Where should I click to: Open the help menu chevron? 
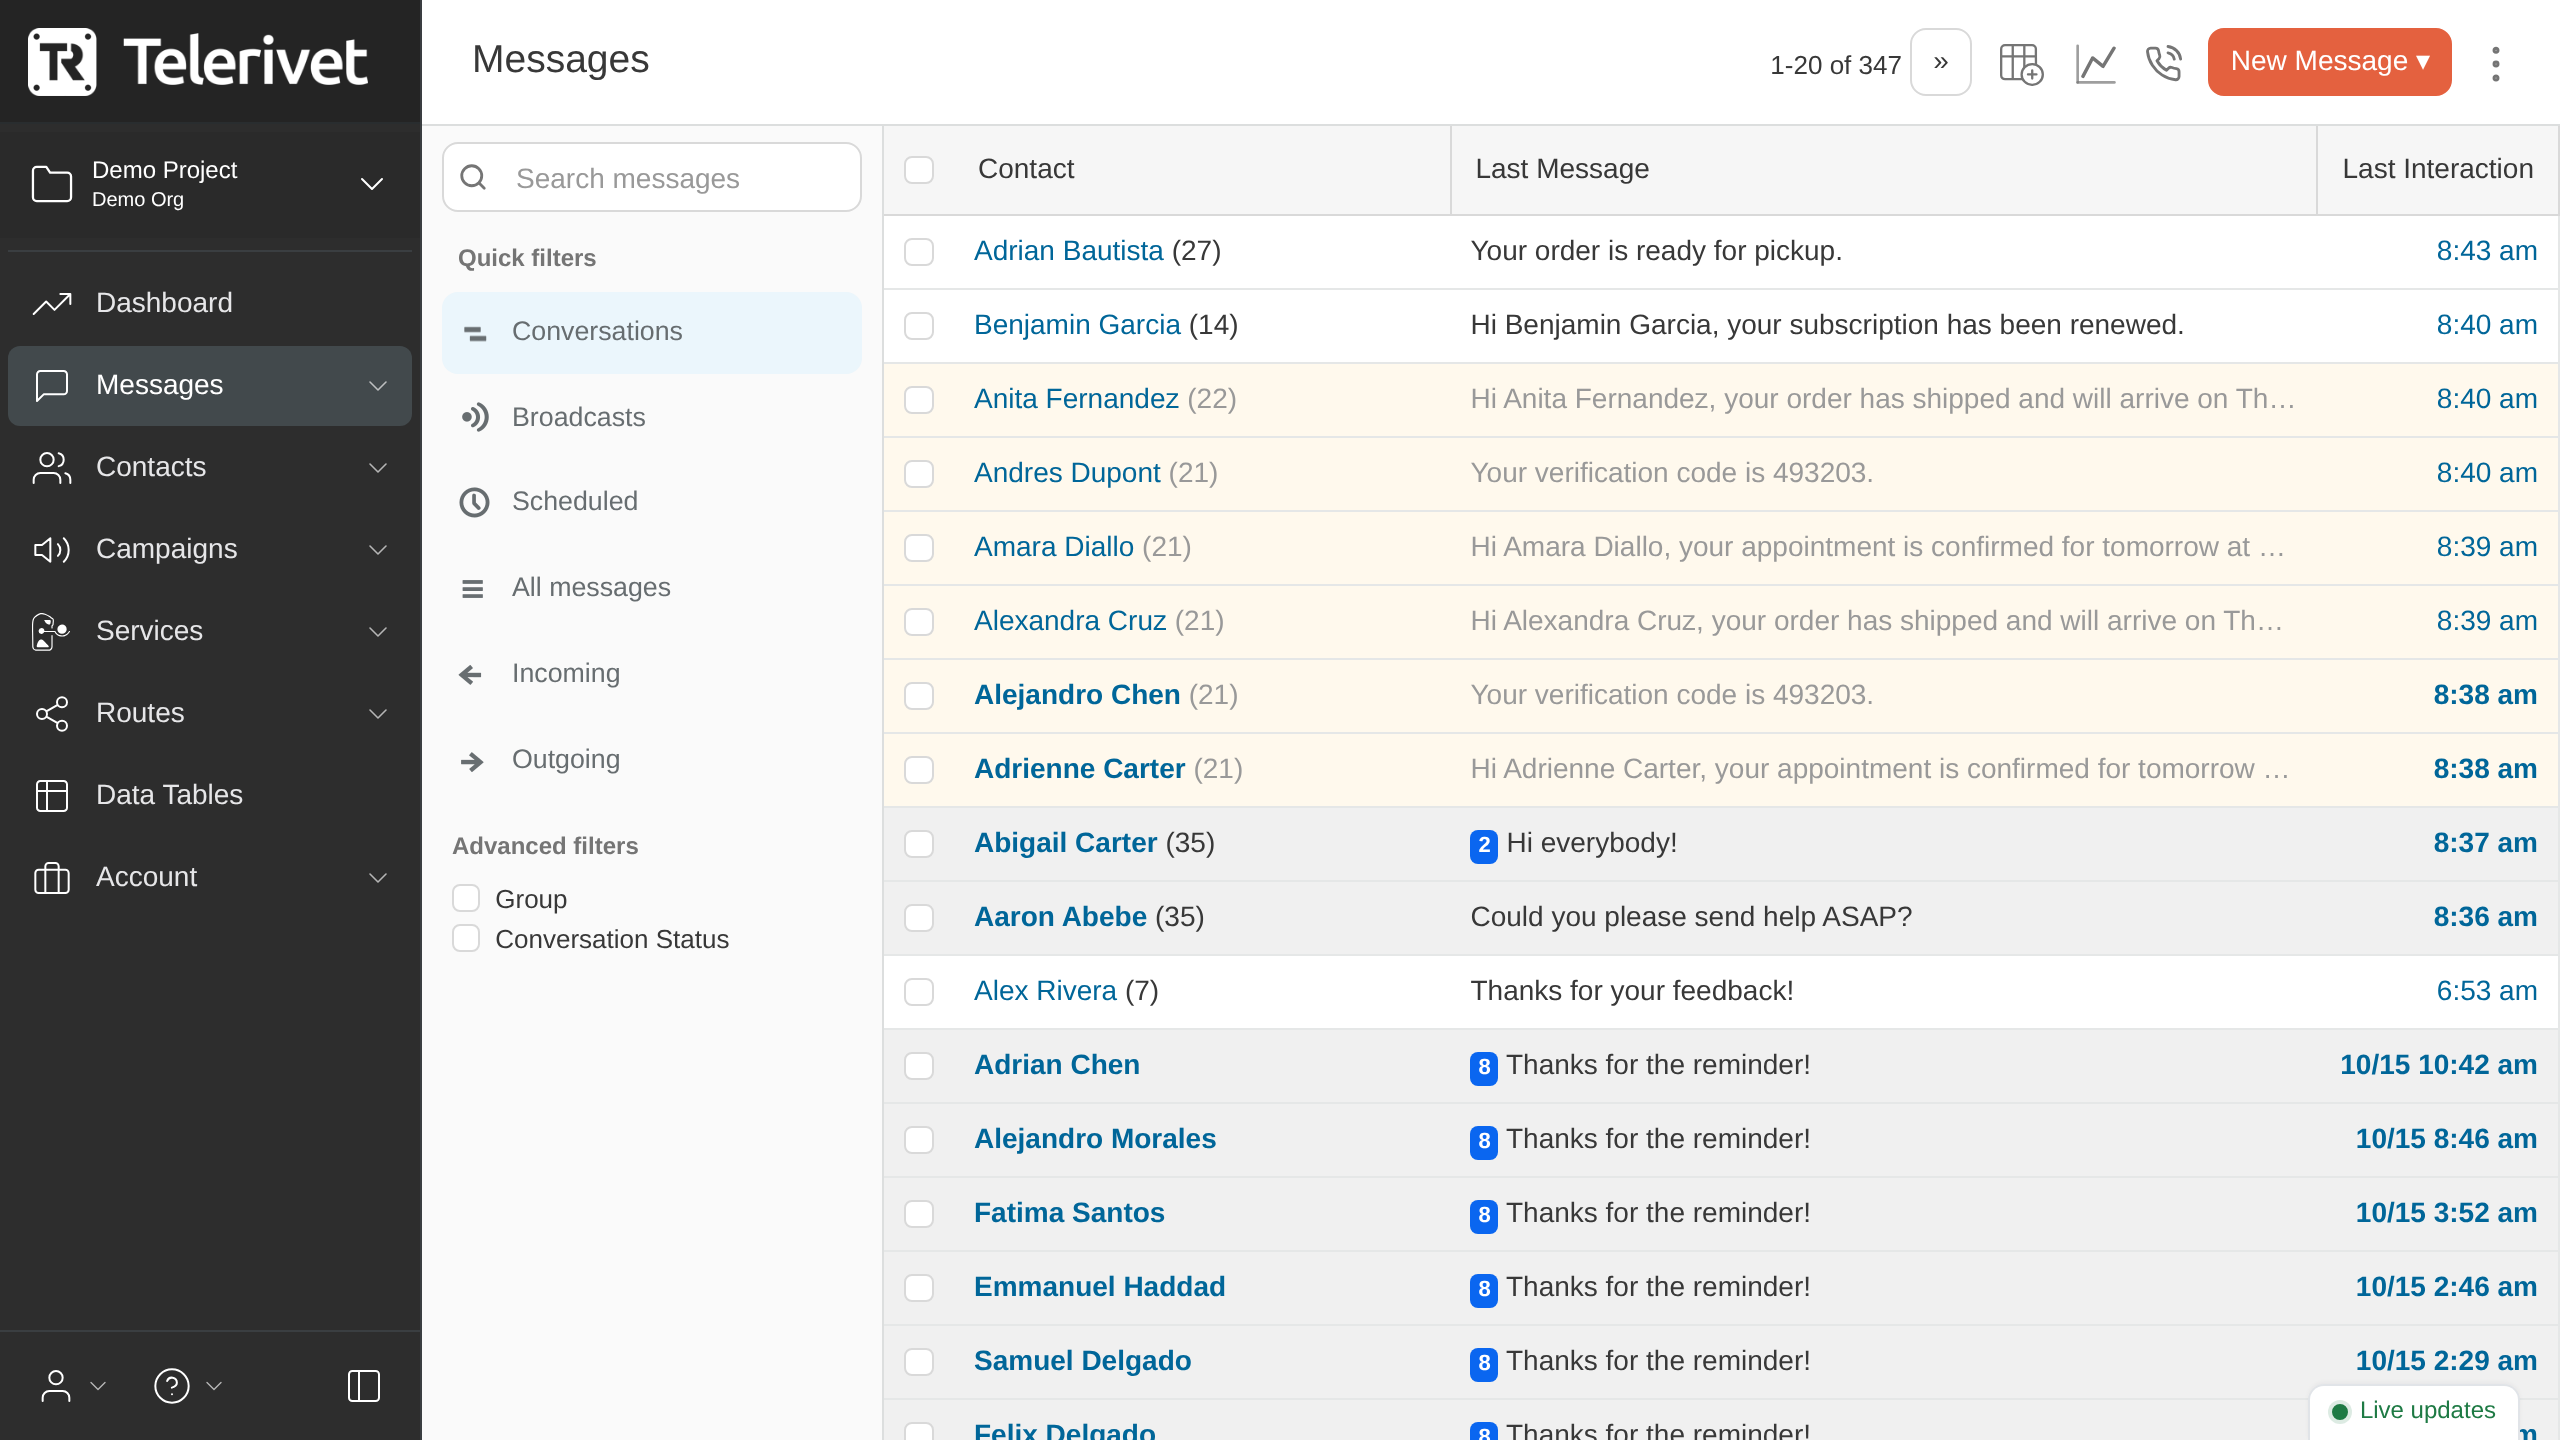click(214, 1386)
